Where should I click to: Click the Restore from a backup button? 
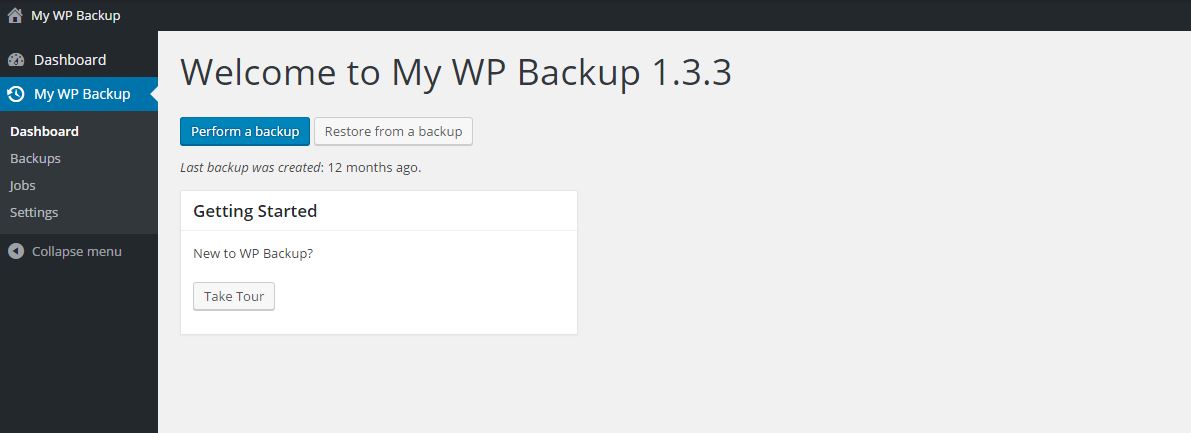393,131
